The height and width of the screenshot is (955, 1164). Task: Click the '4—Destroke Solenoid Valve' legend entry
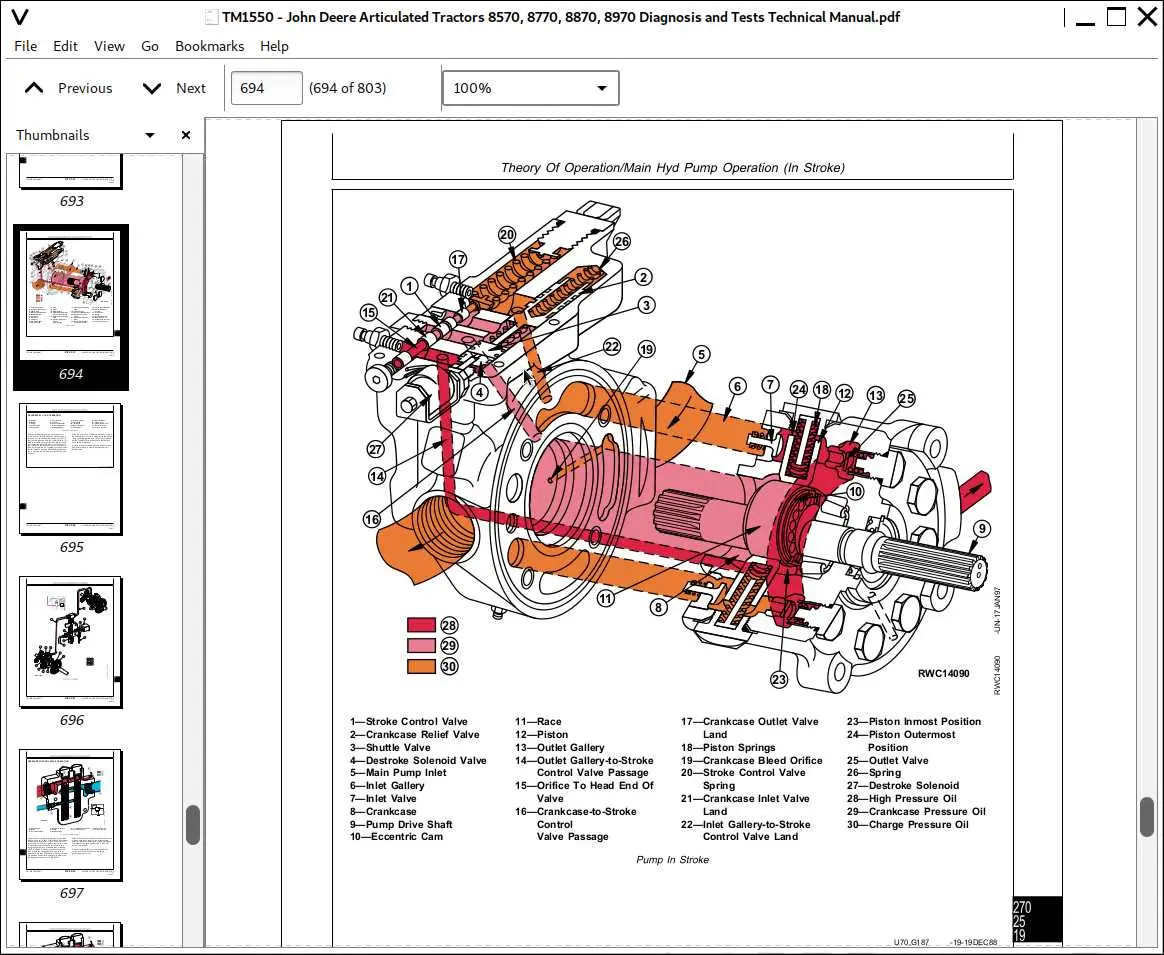pyautogui.click(x=418, y=760)
